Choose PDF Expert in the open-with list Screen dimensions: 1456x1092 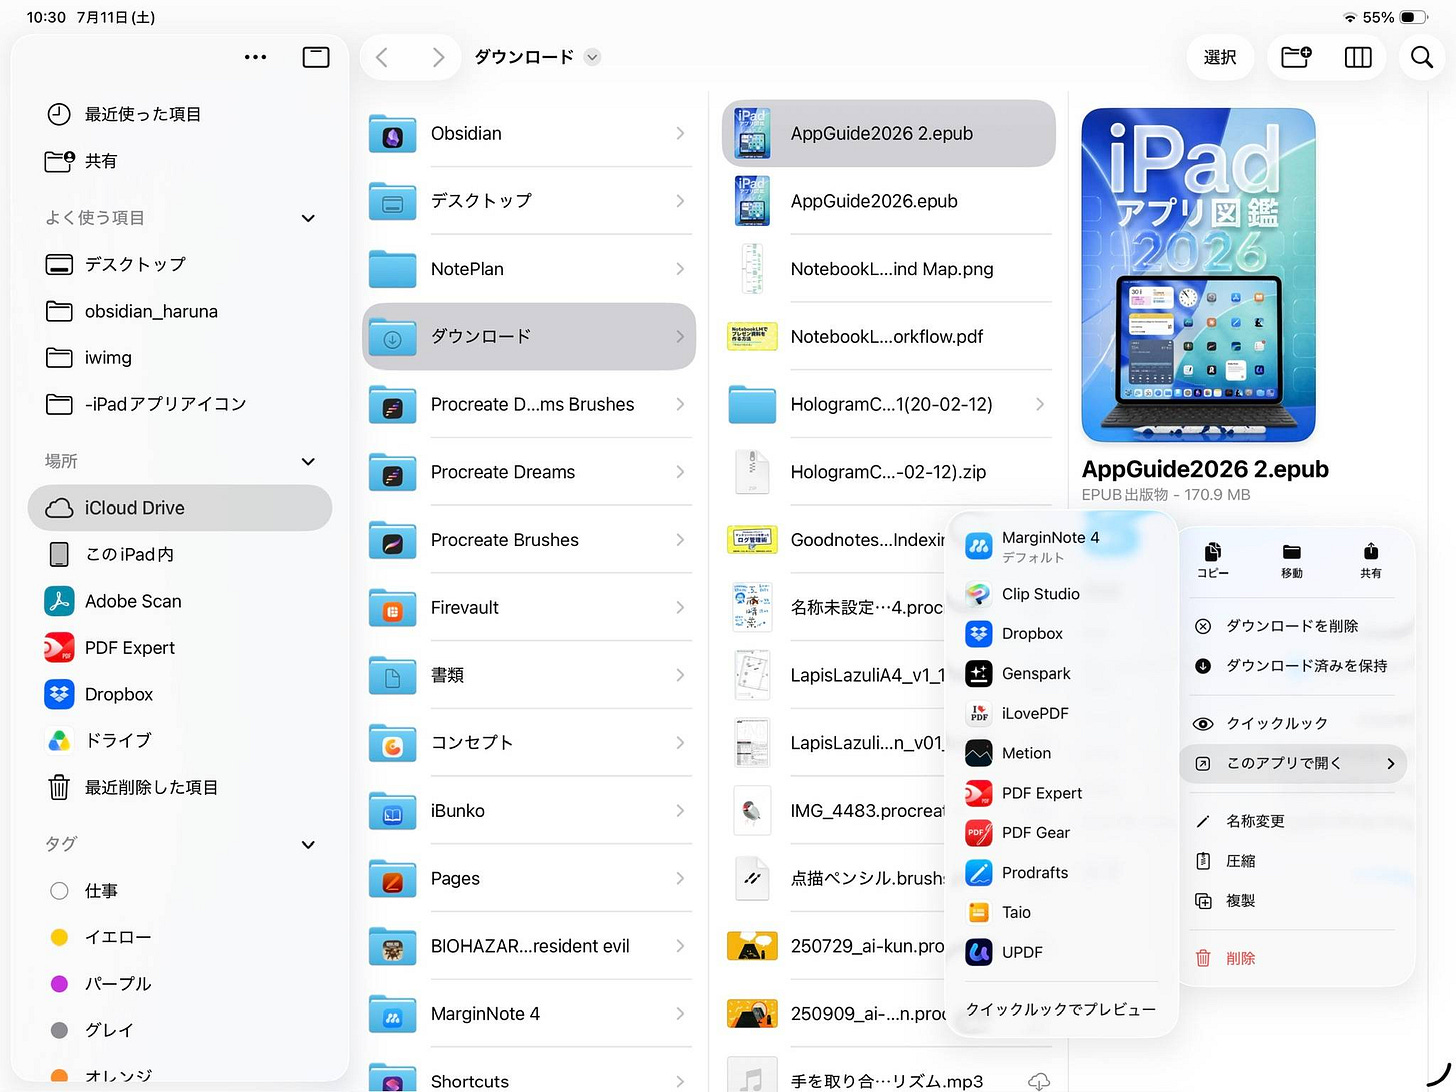pyautogui.click(x=1060, y=793)
